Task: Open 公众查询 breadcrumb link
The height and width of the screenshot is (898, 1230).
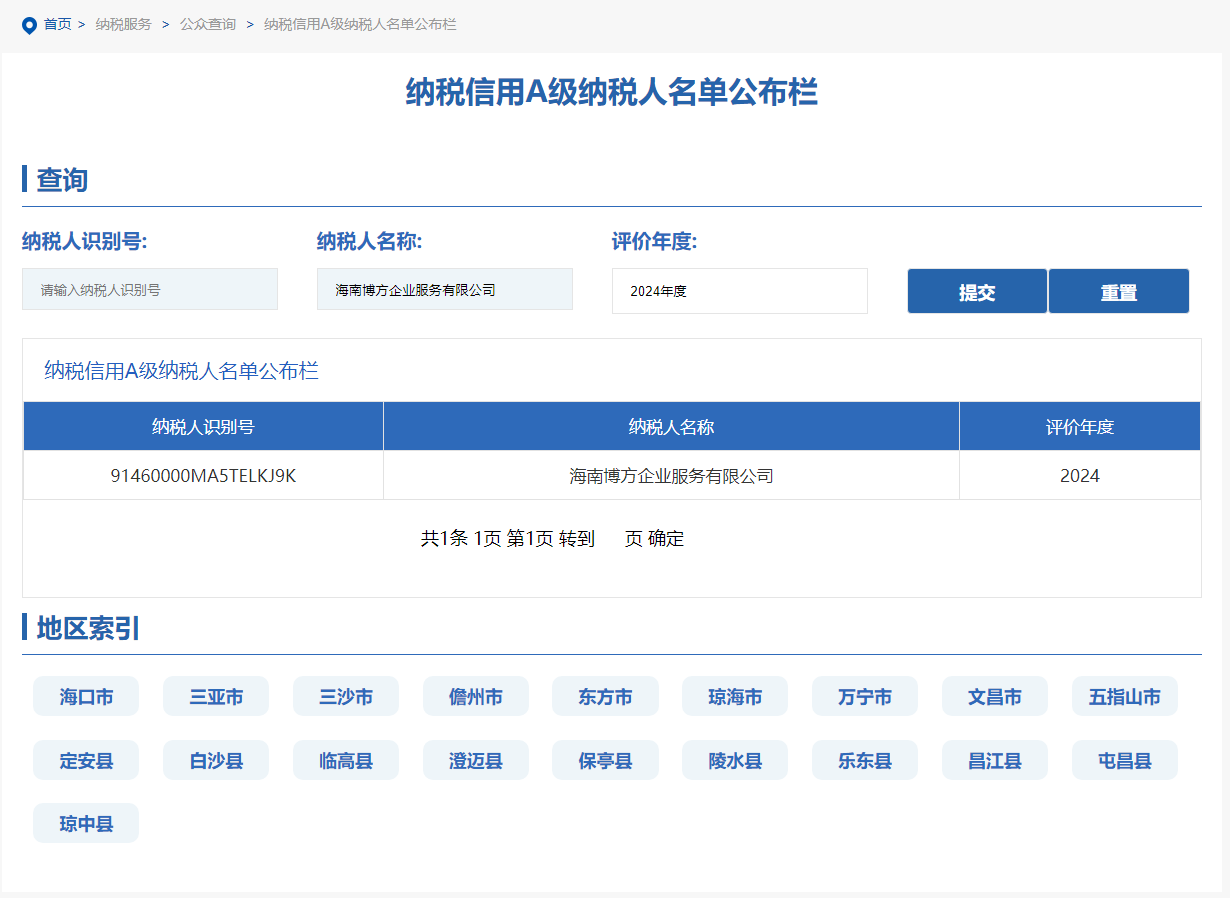Action: (208, 24)
